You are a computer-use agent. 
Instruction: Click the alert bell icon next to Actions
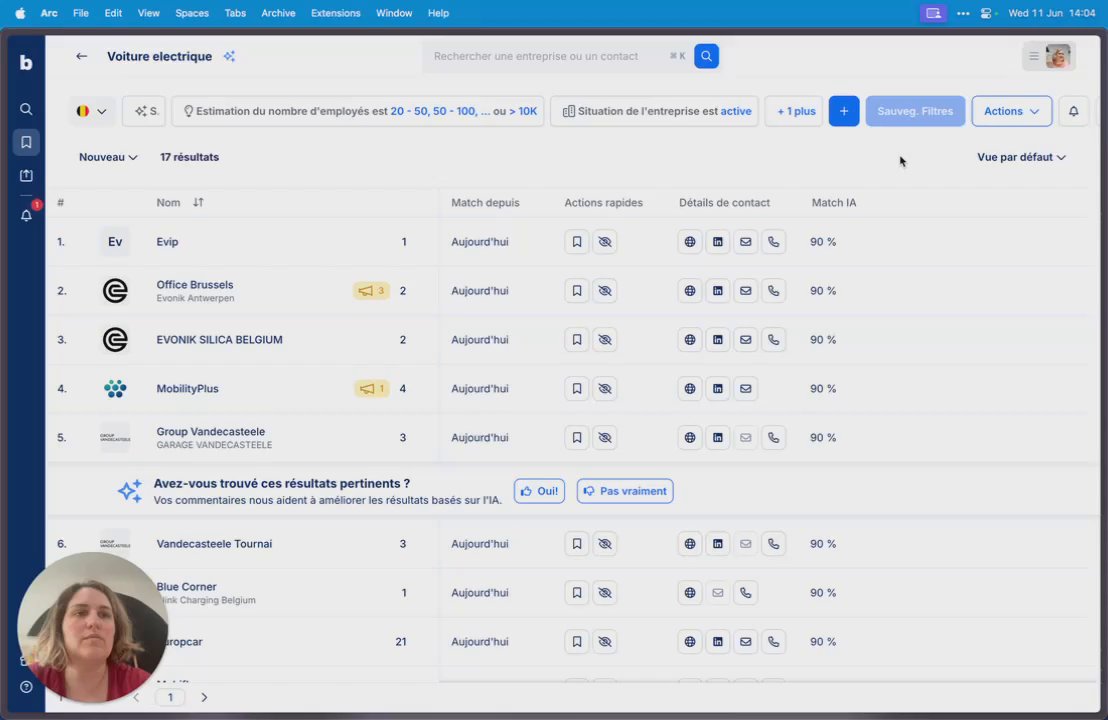coord(1073,111)
